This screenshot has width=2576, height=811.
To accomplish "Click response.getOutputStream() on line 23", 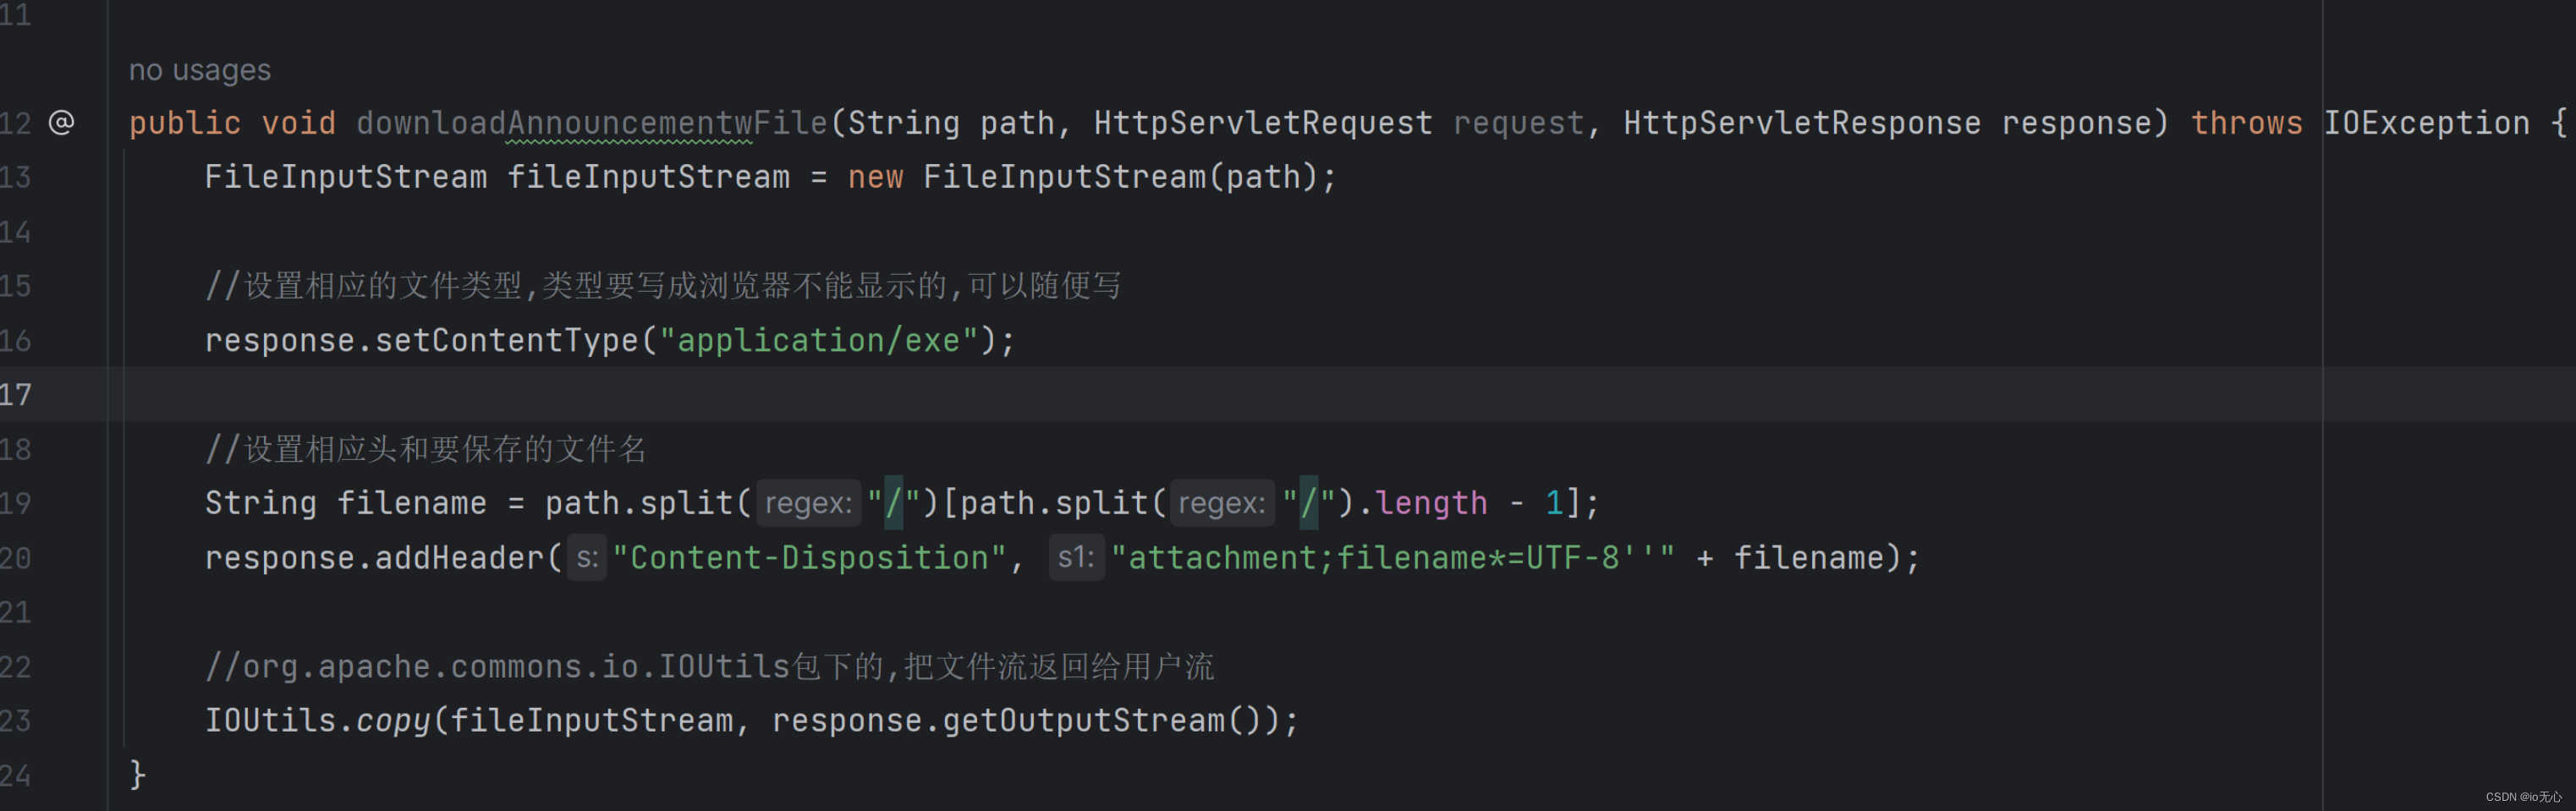I will (x=1030, y=719).
